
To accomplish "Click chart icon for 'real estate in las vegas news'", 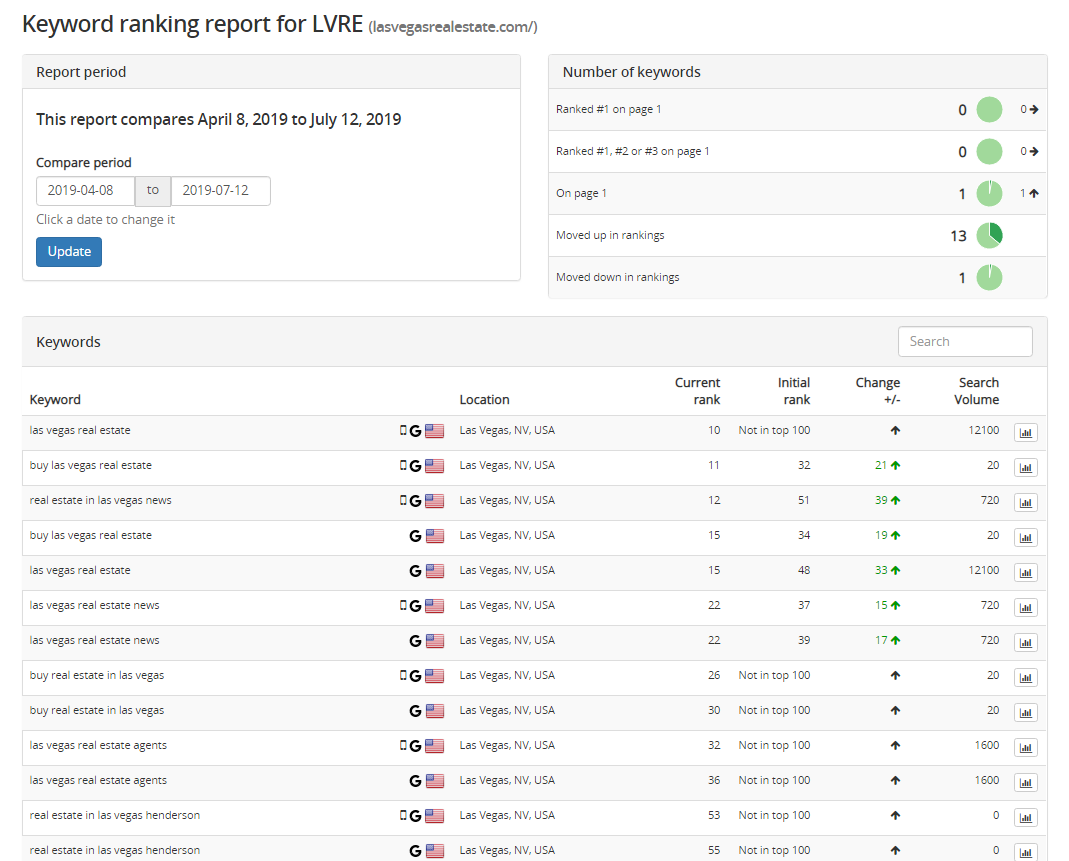I will coord(1025,503).
